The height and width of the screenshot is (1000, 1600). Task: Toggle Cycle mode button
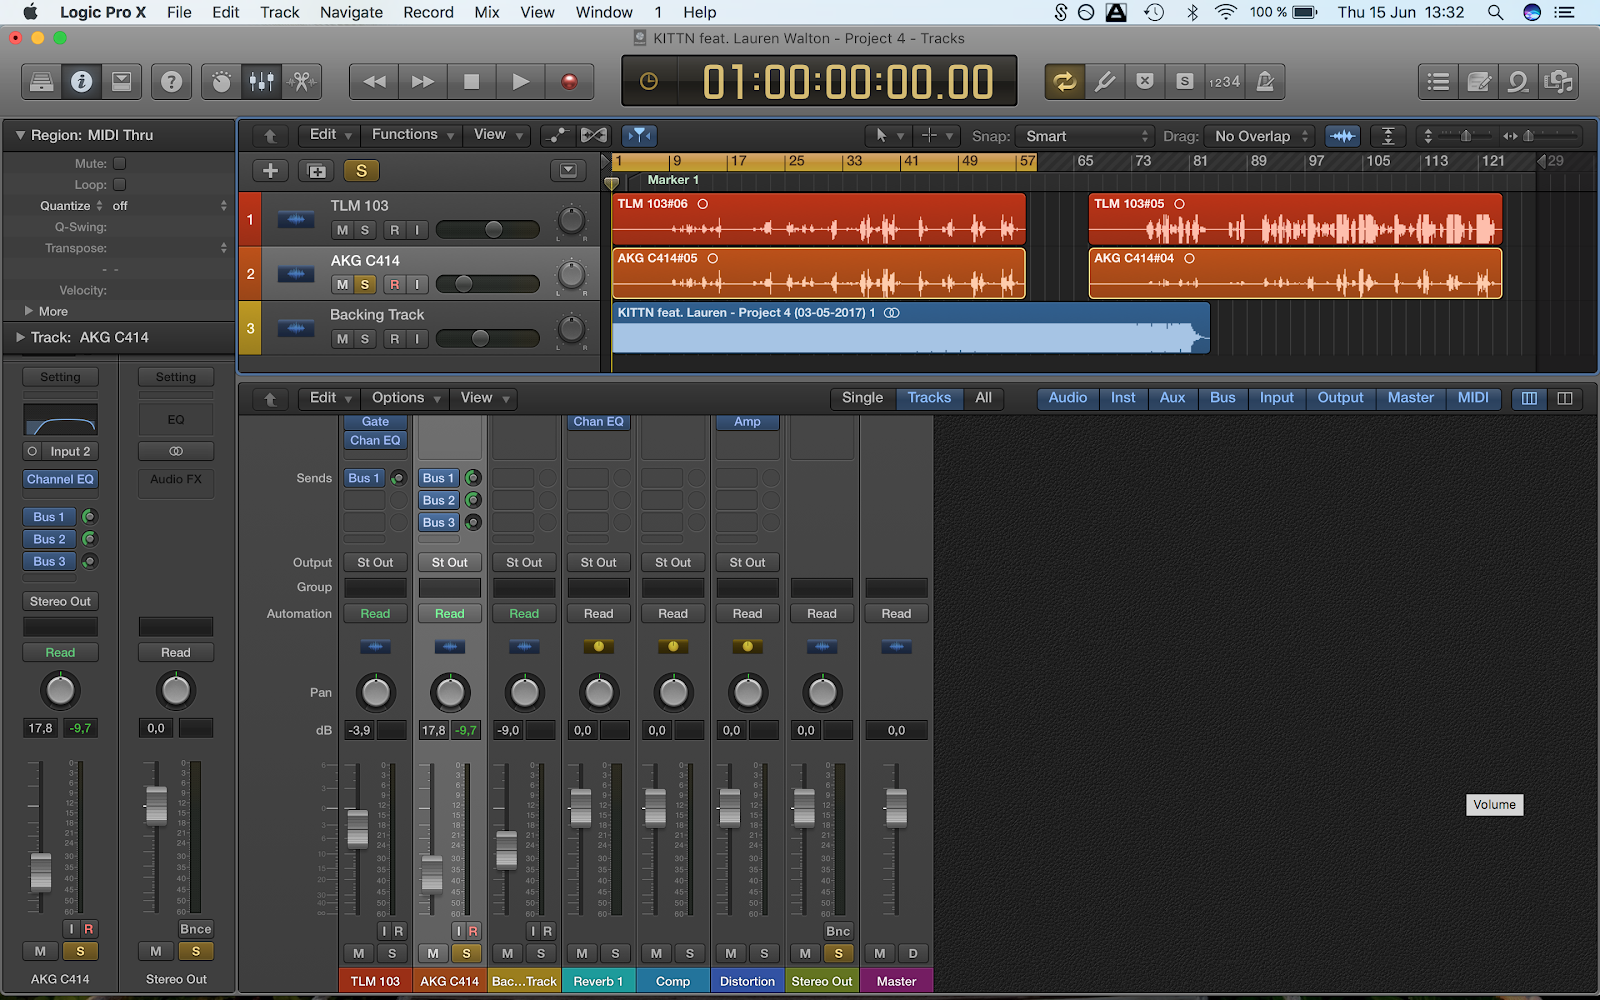(x=1065, y=82)
